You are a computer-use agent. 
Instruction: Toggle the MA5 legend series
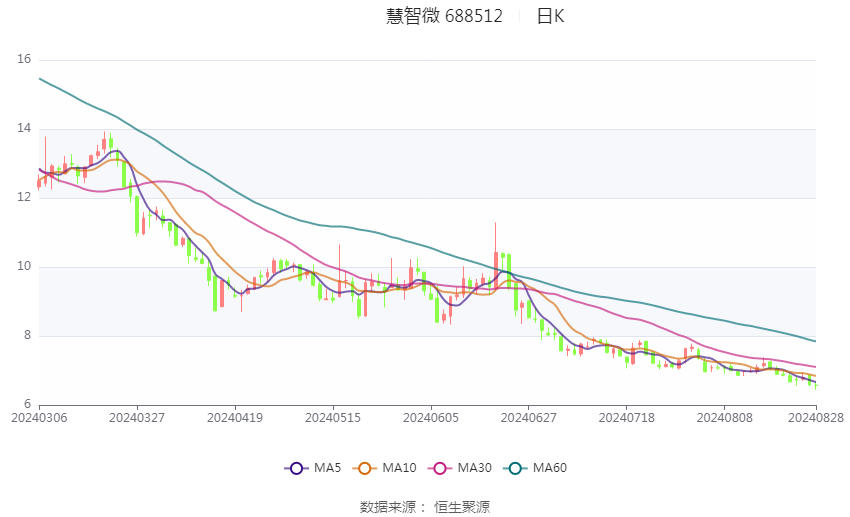click(x=313, y=468)
